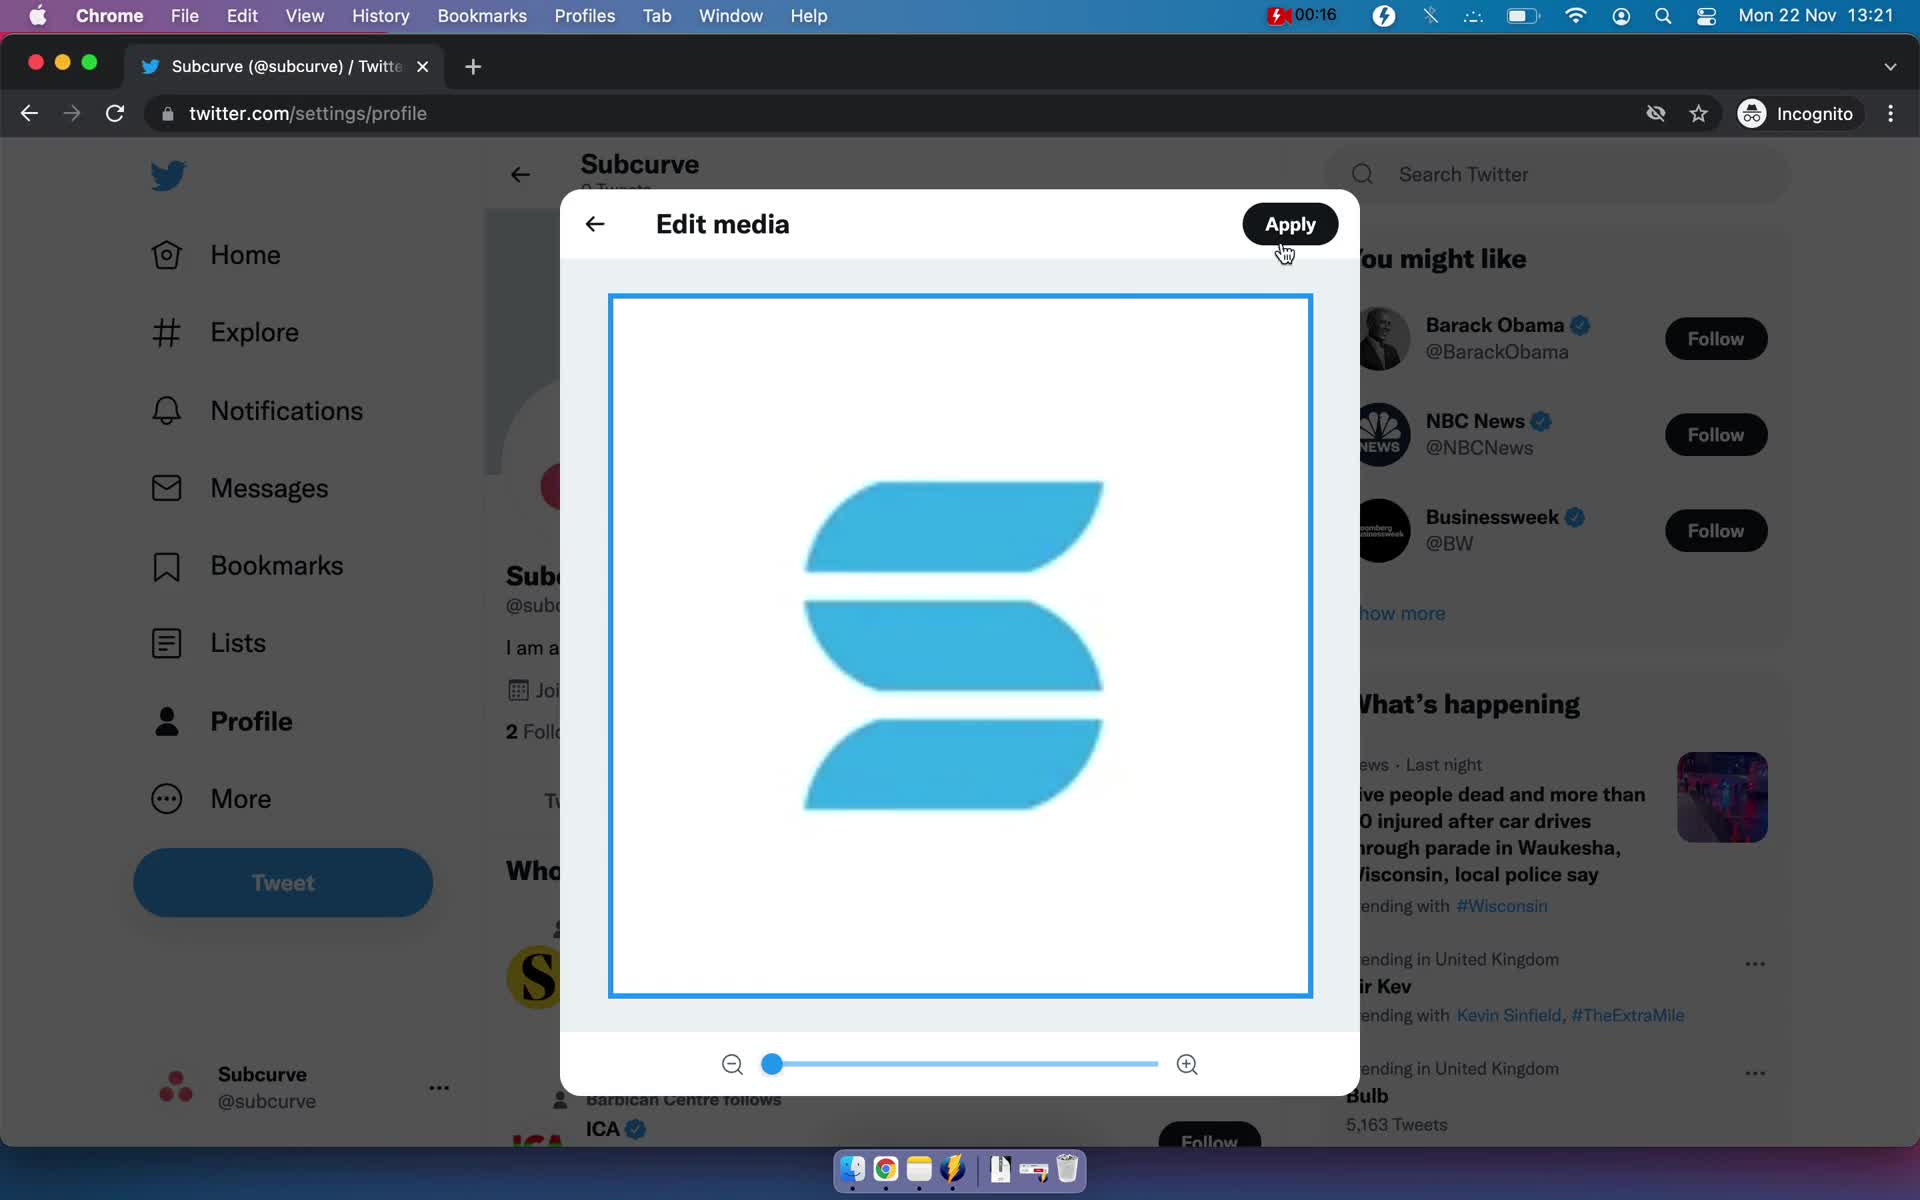This screenshot has height=1200, width=1920.
Task: Click the zoom in icon to enlarge image
Action: pos(1186,1065)
